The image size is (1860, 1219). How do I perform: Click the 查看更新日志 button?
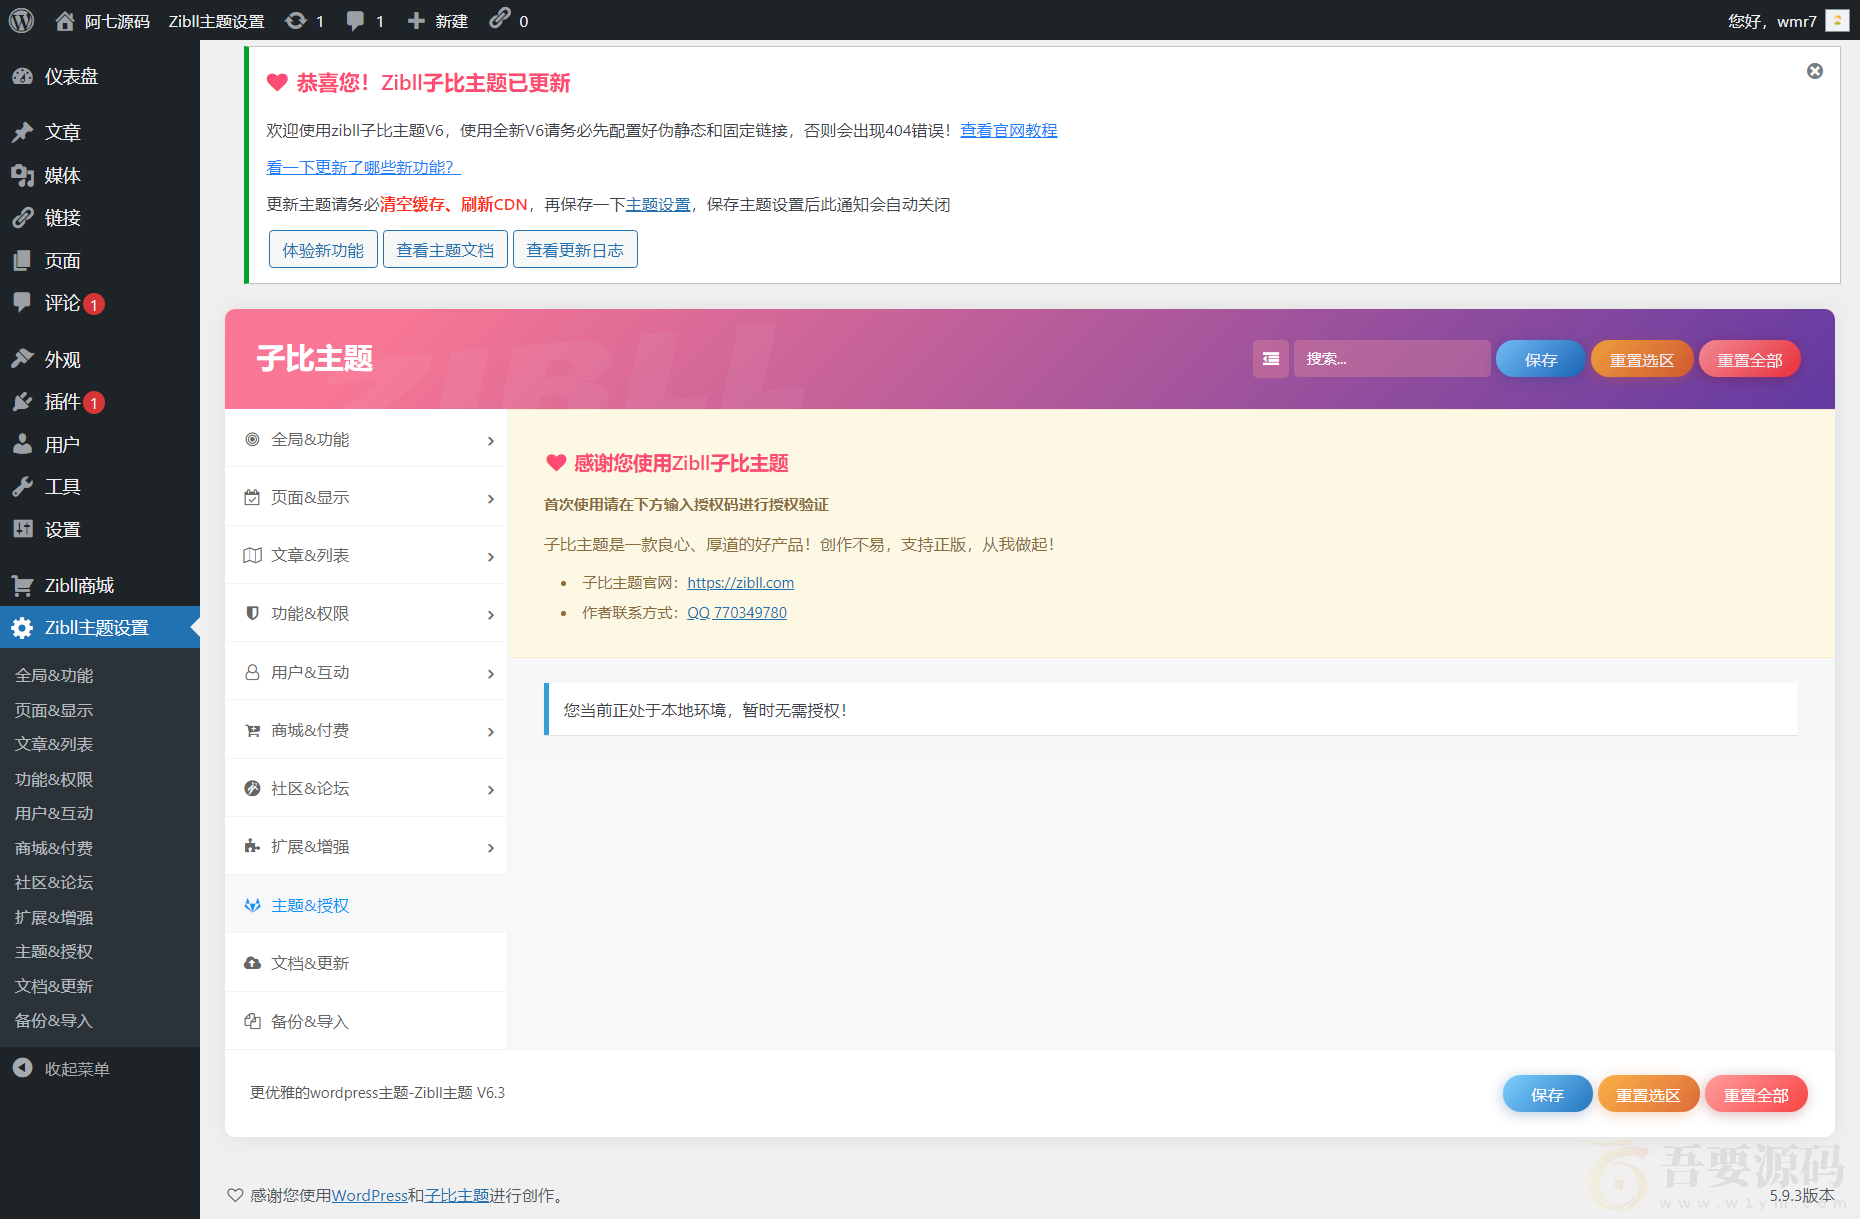coord(575,249)
